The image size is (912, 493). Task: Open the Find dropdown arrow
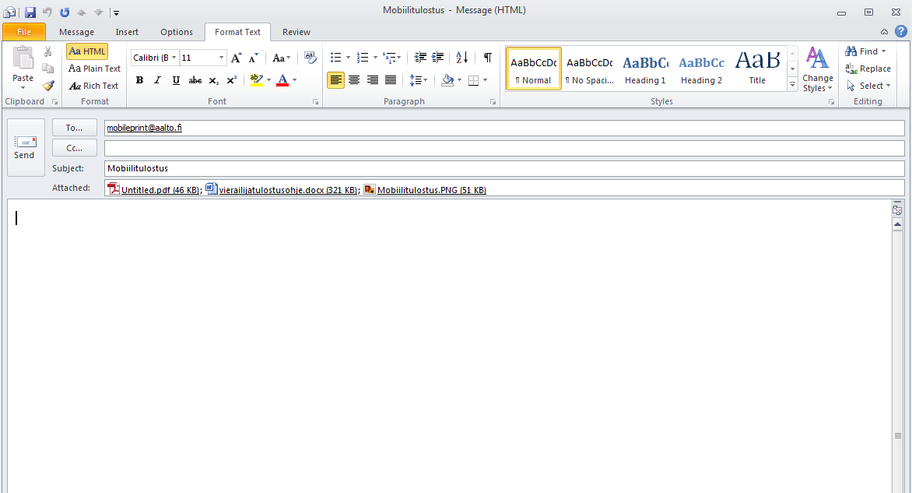point(884,51)
